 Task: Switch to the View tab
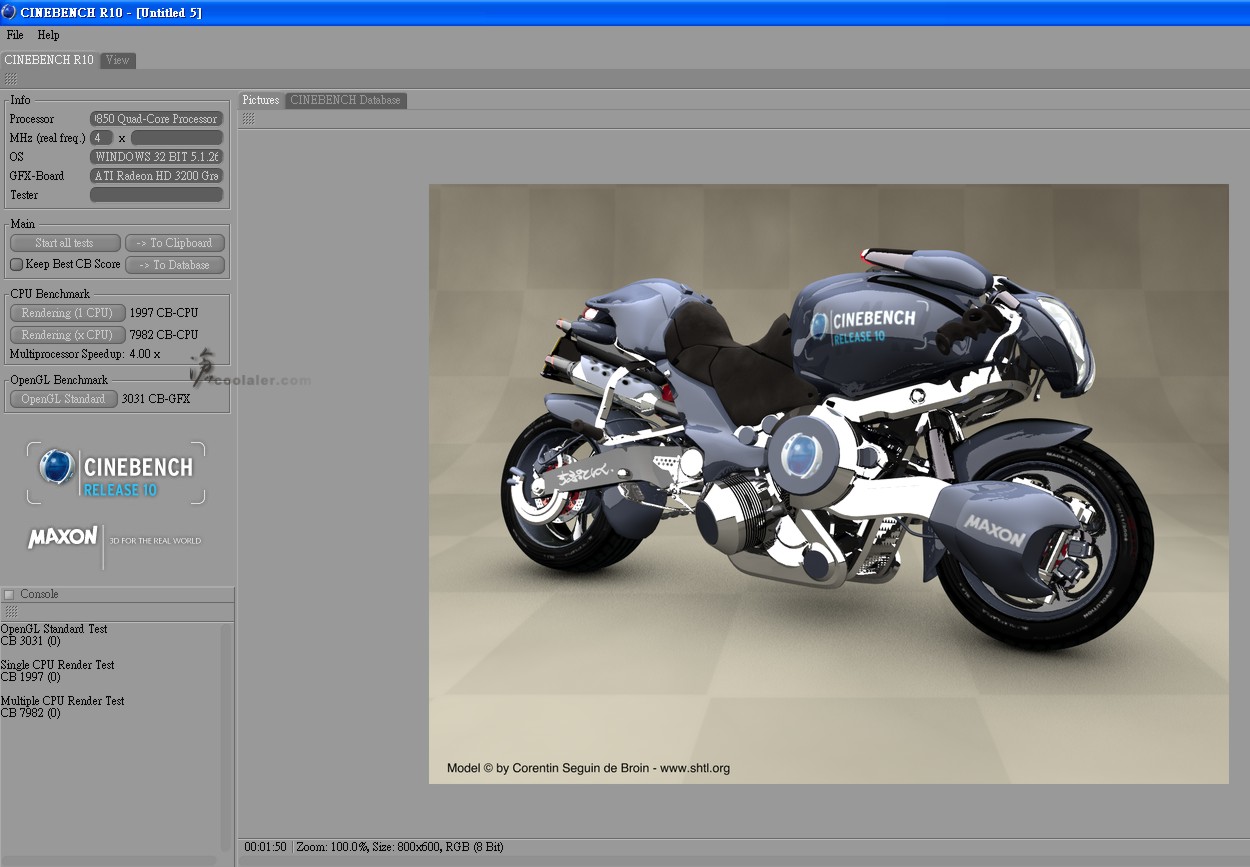tap(118, 60)
